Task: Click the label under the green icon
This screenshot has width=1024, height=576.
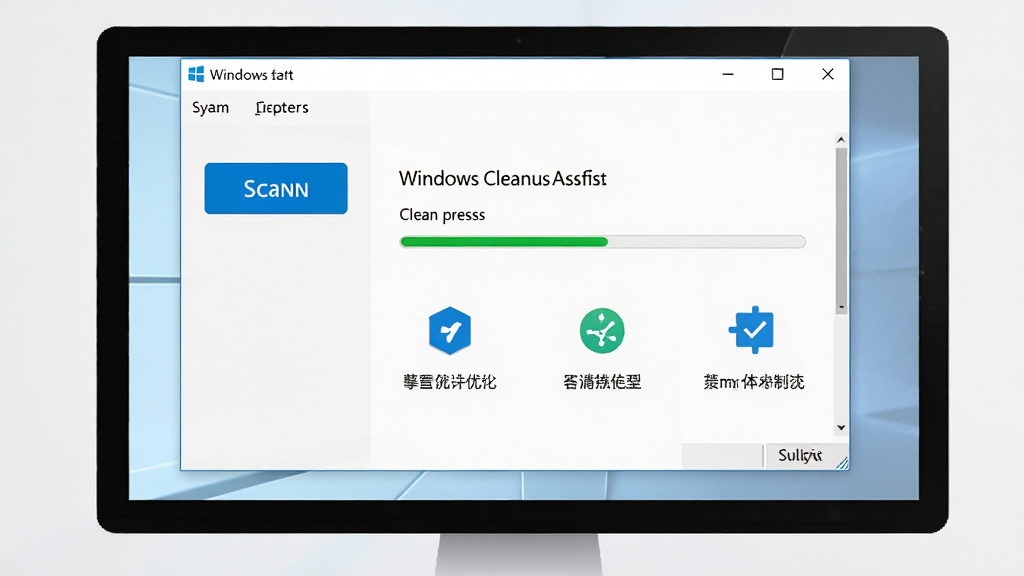Action: [x=601, y=381]
